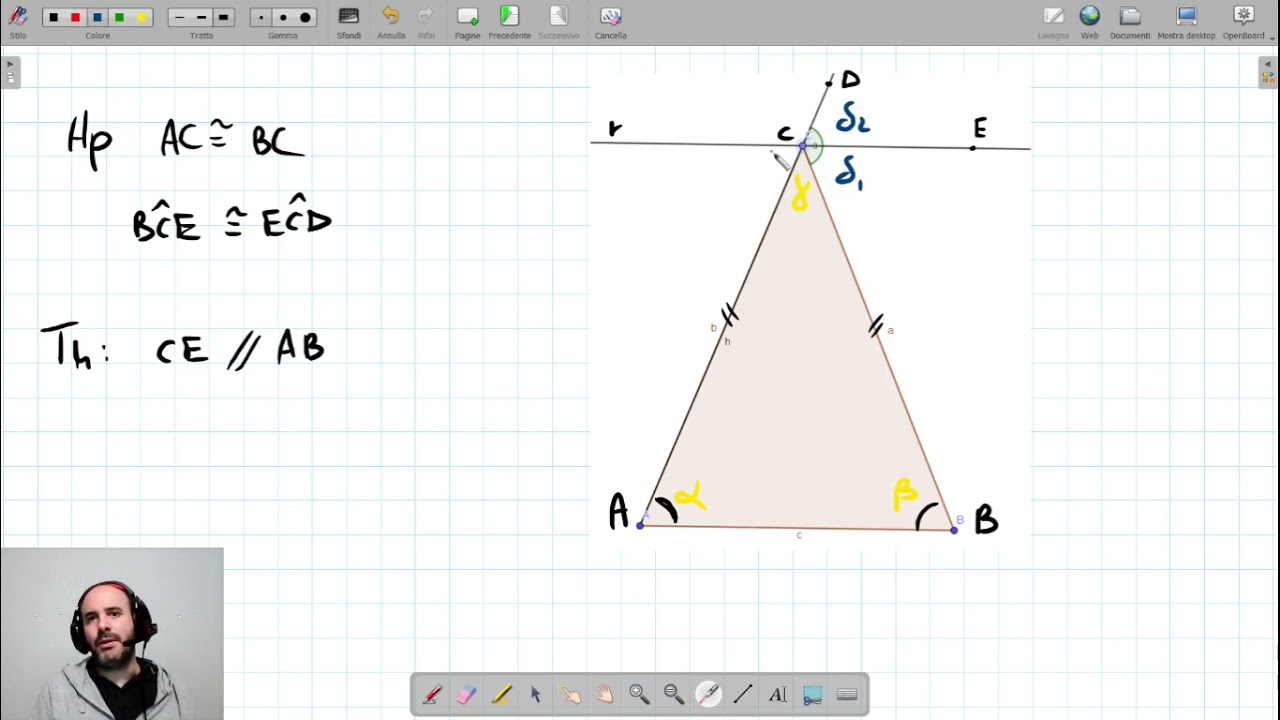Select the Pen tool in bottom palette

pos(433,695)
